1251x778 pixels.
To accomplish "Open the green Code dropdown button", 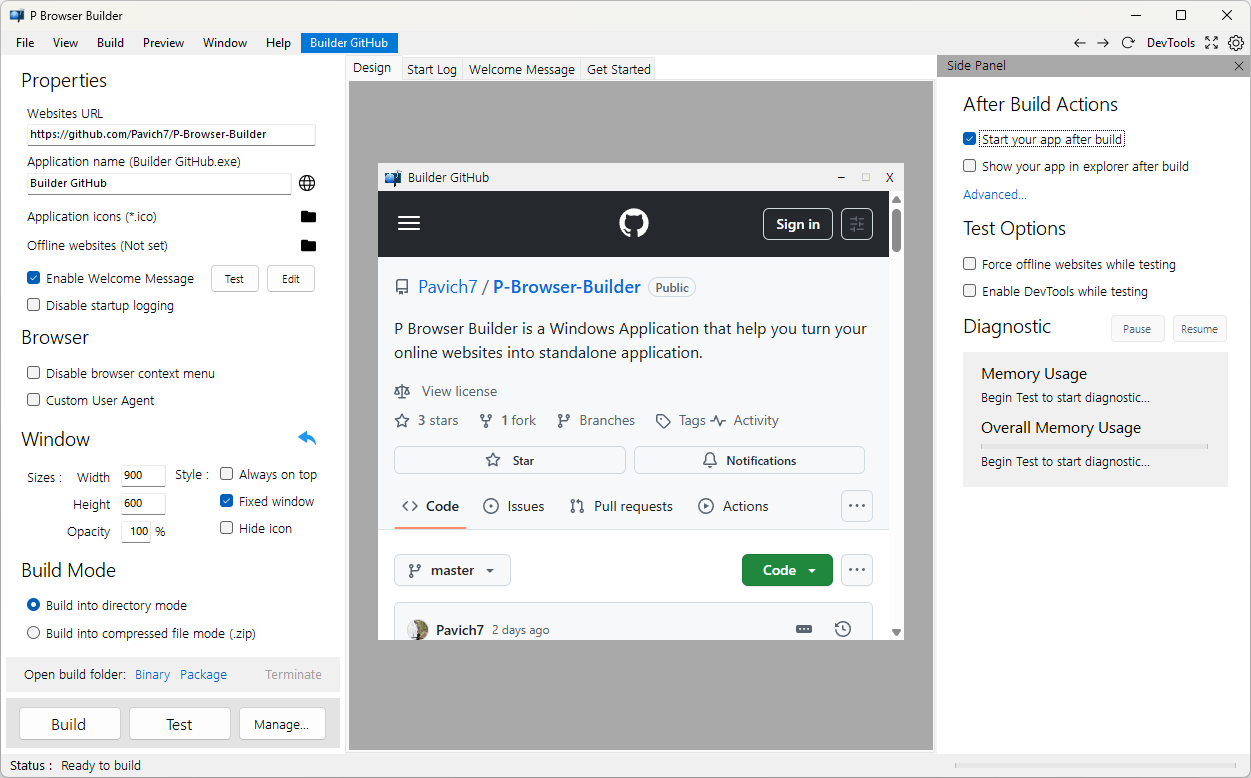I will tap(787, 570).
